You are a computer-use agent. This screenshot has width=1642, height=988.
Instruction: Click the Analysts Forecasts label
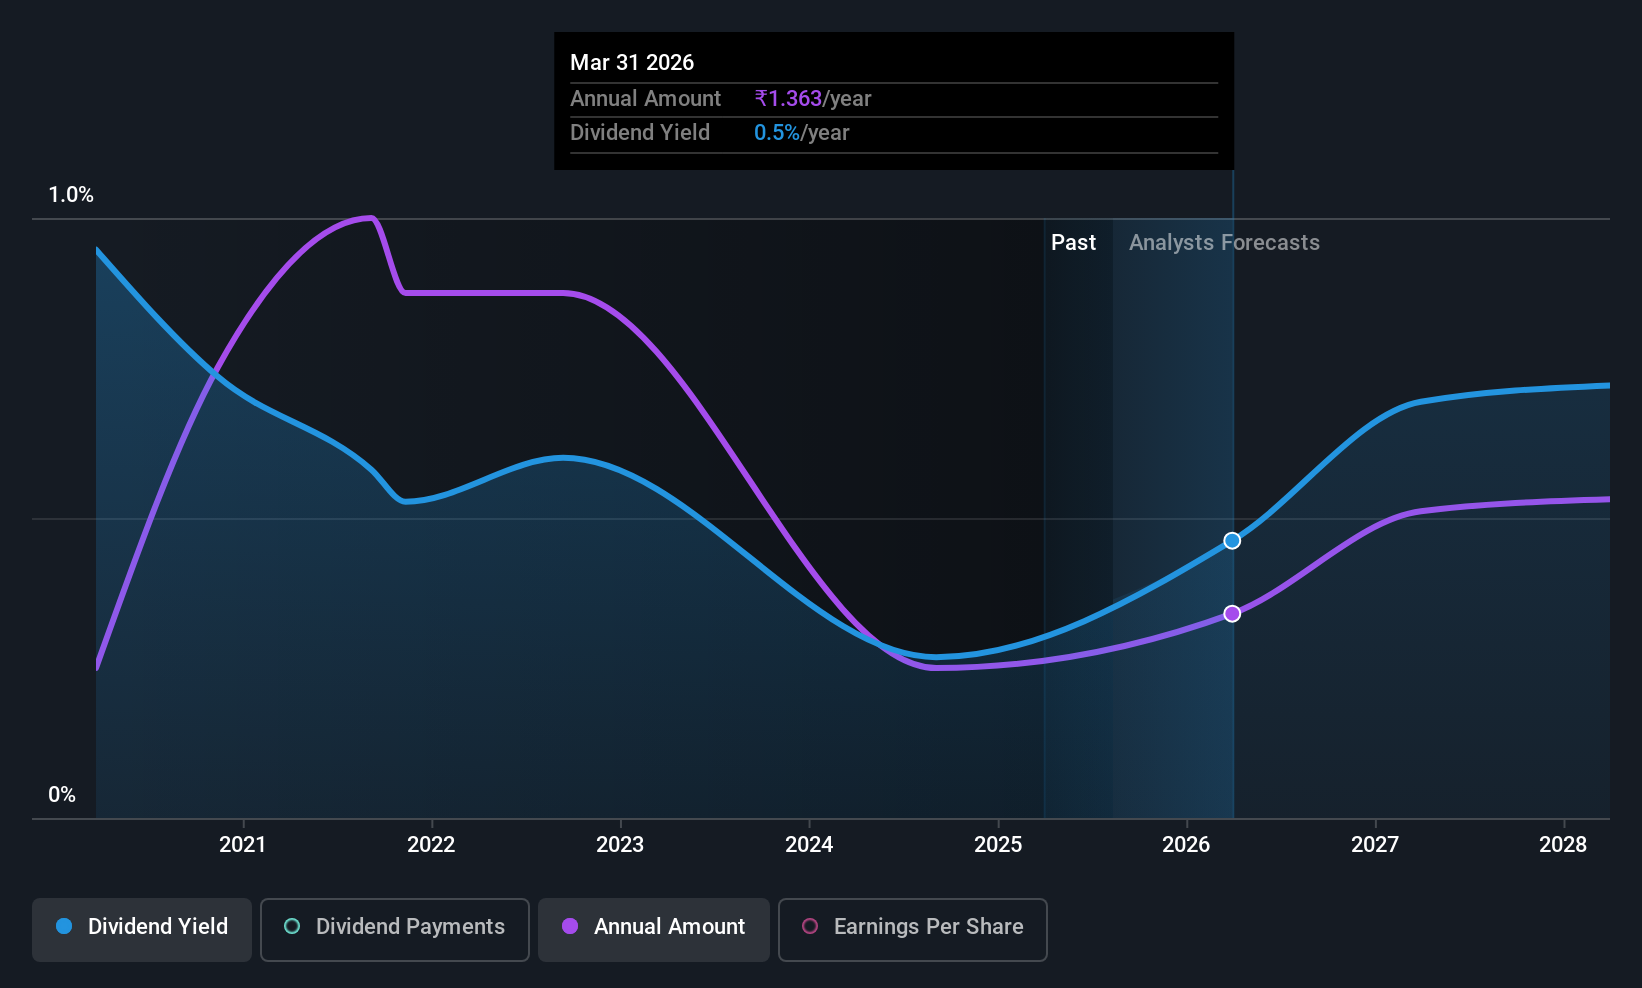[1224, 243]
